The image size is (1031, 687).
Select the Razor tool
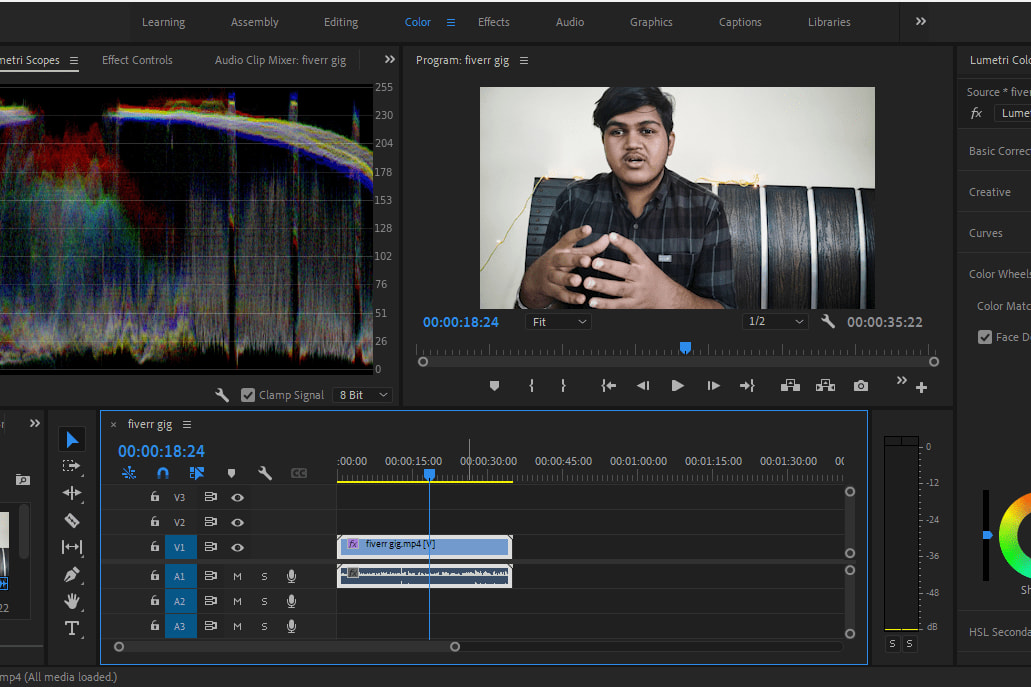72,520
